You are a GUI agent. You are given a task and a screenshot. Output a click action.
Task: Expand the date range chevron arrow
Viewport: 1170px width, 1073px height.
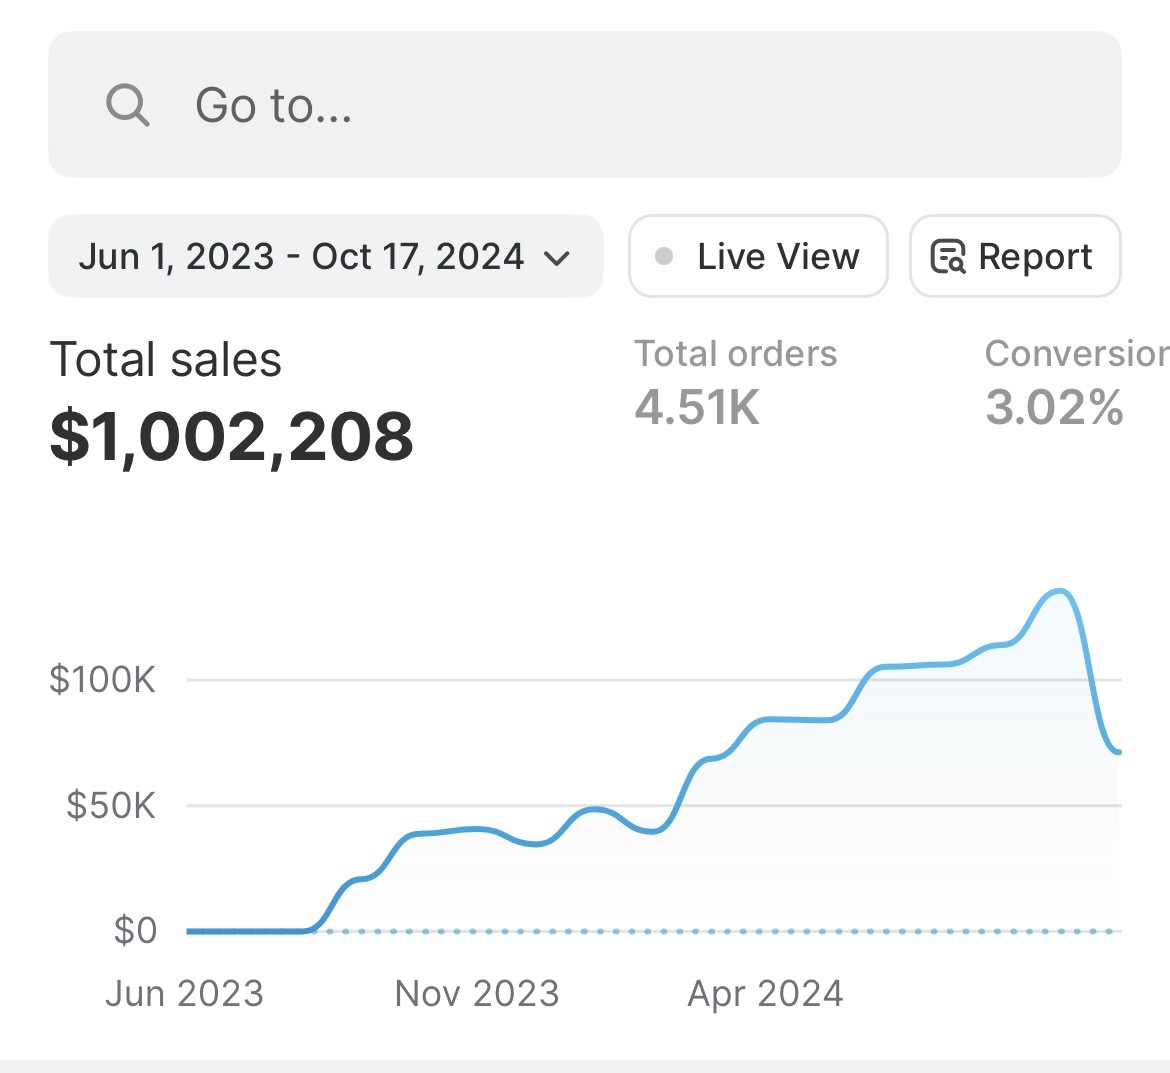(557, 258)
